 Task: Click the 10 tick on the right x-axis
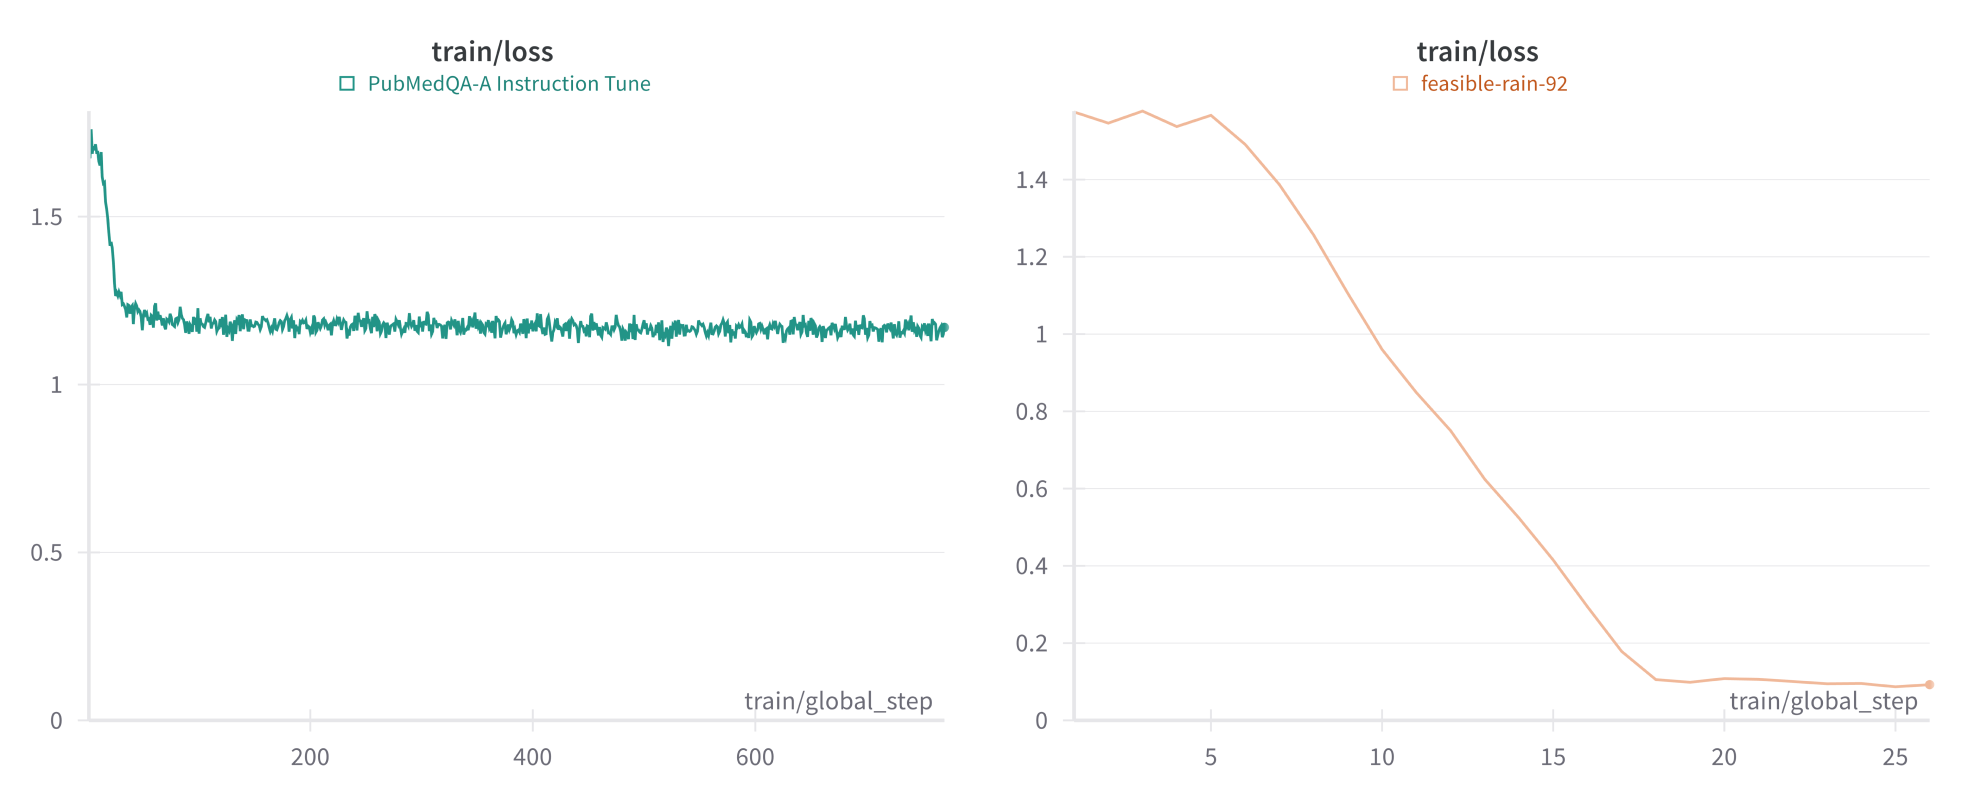pos(1382,757)
